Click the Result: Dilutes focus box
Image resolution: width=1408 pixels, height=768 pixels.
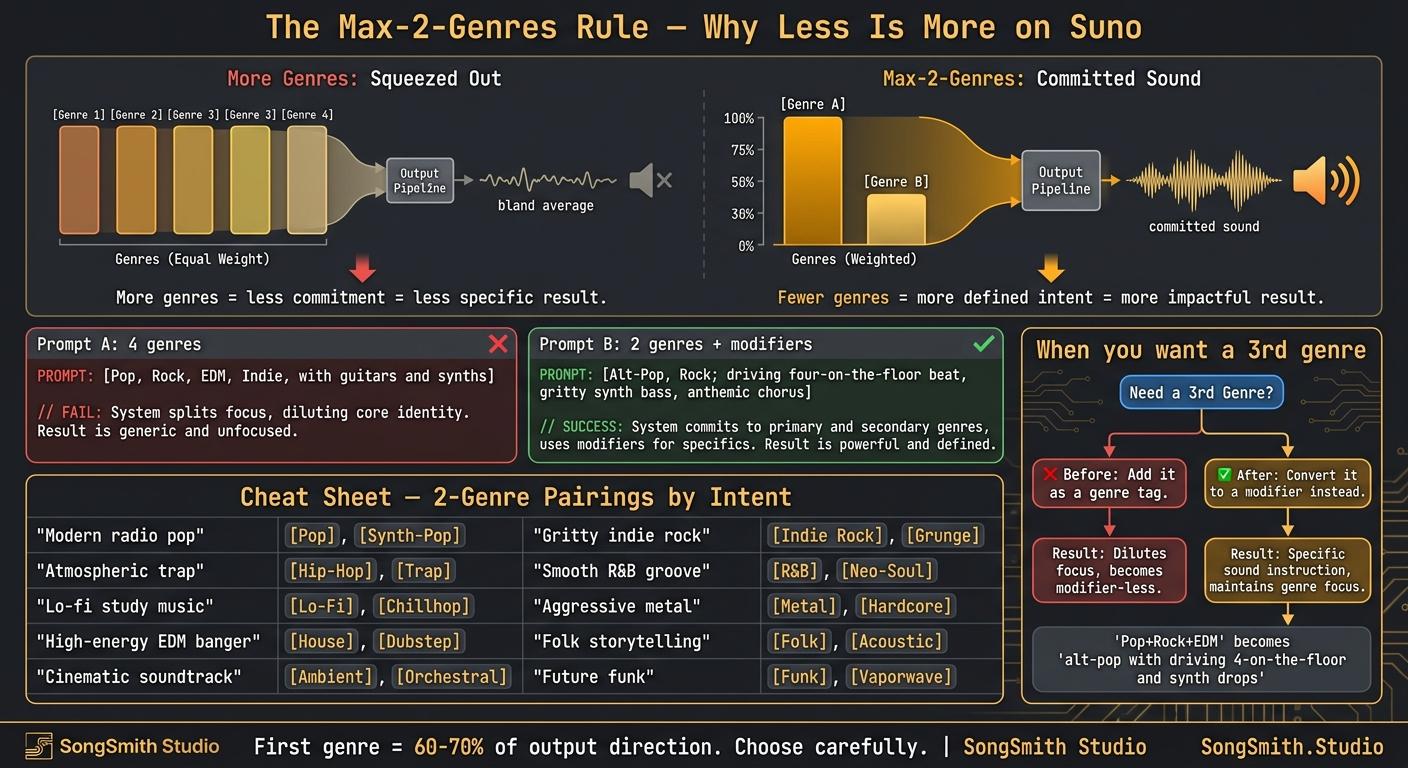(x=1108, y=570)
